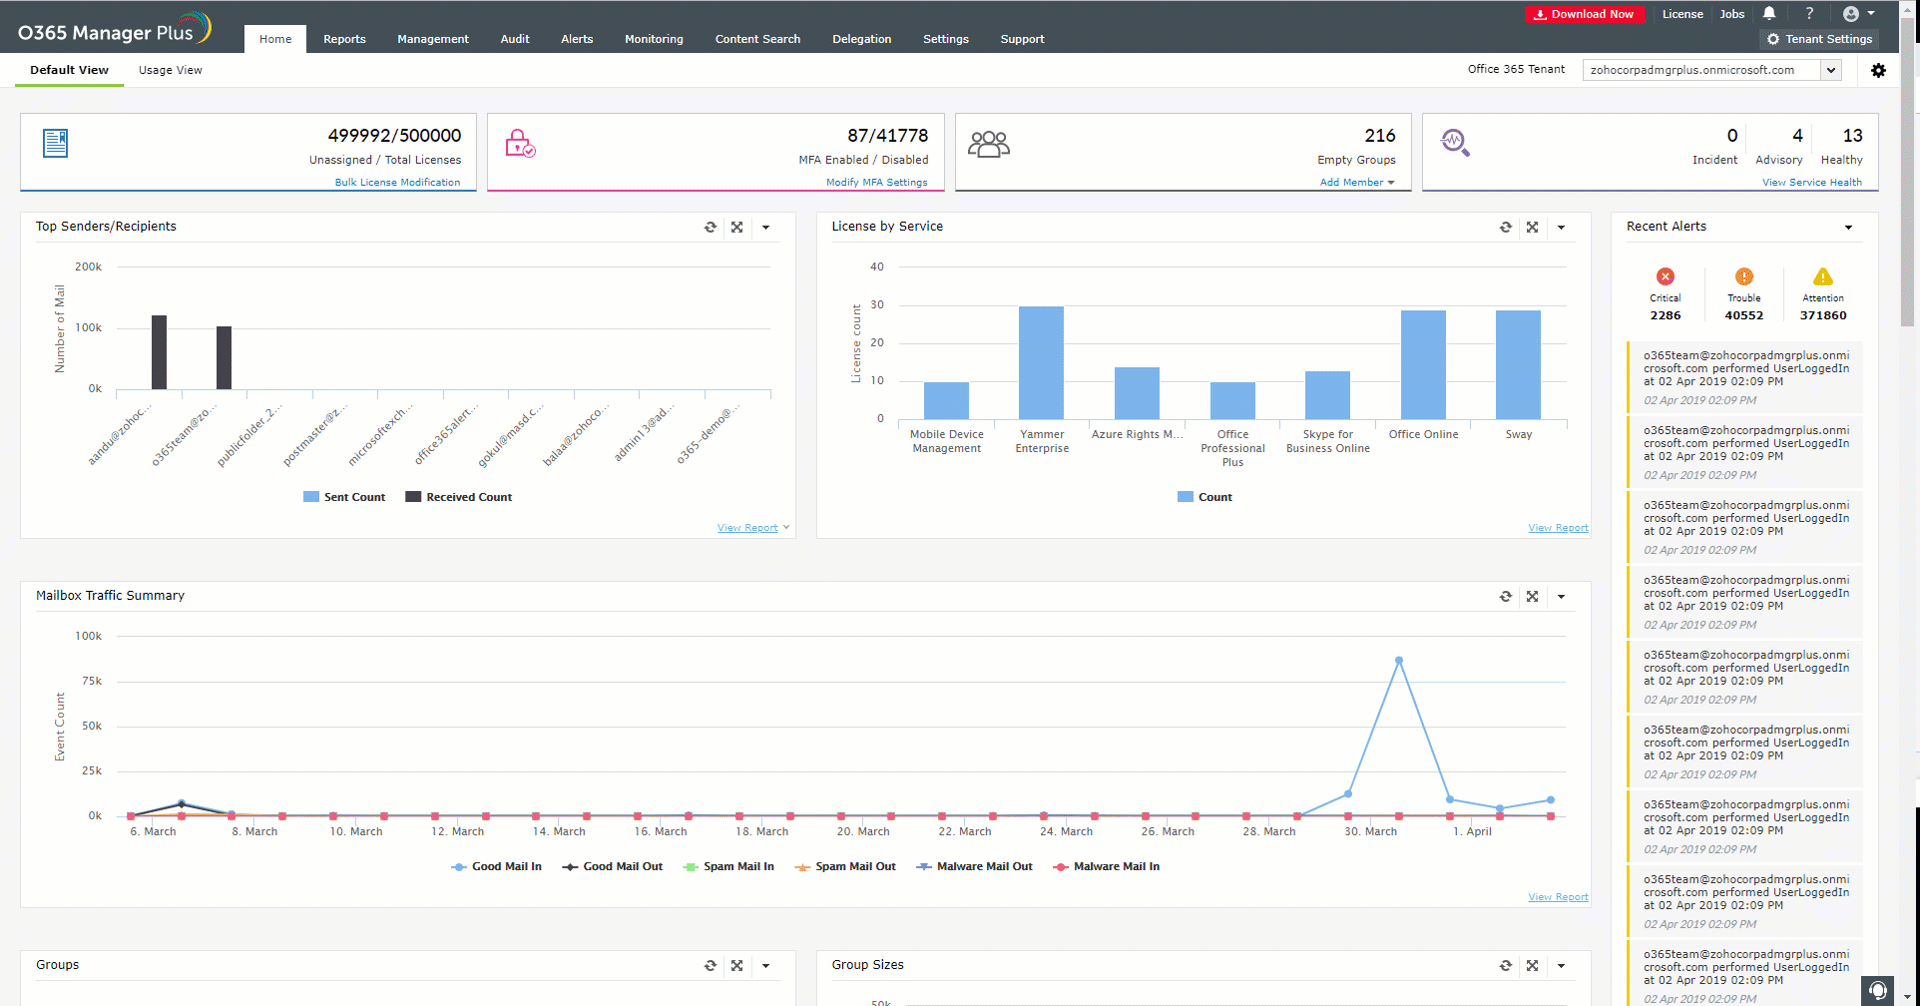Toggle Received Count series in legend
The image size is (1920, 1006).
[x=458, y=497]
